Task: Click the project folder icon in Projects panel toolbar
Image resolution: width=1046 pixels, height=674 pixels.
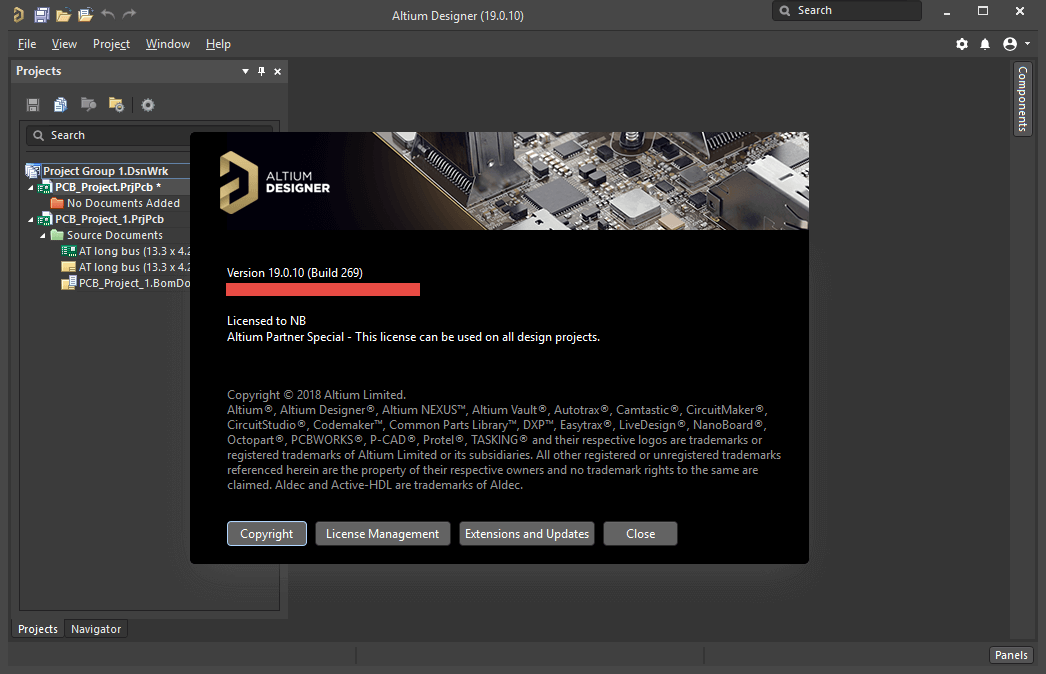Action: pos(88,104)
